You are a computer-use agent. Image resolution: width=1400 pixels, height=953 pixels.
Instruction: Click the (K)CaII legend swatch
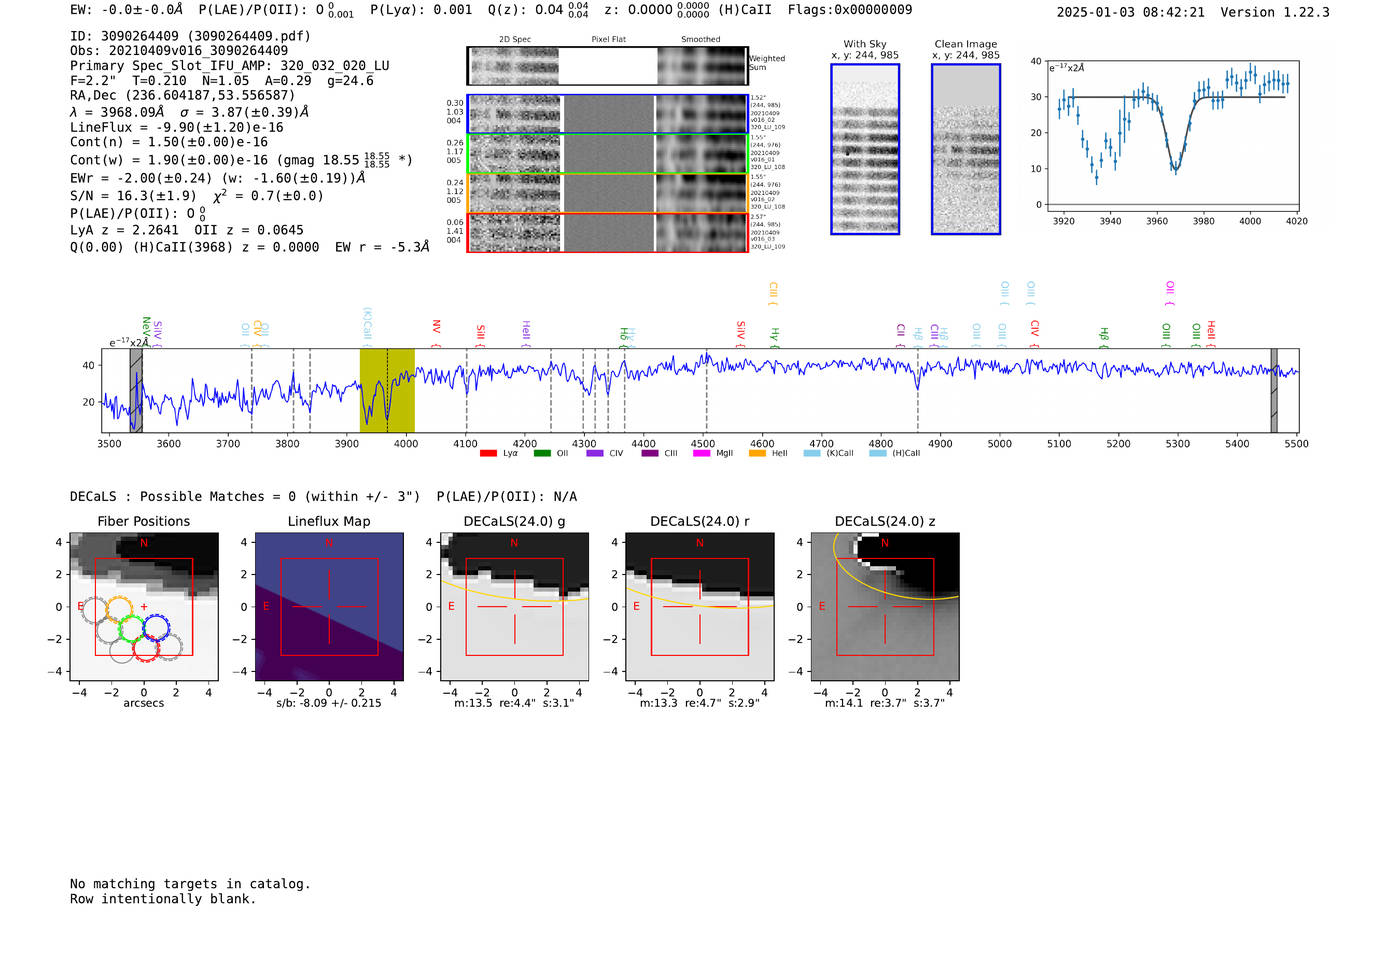812,453
